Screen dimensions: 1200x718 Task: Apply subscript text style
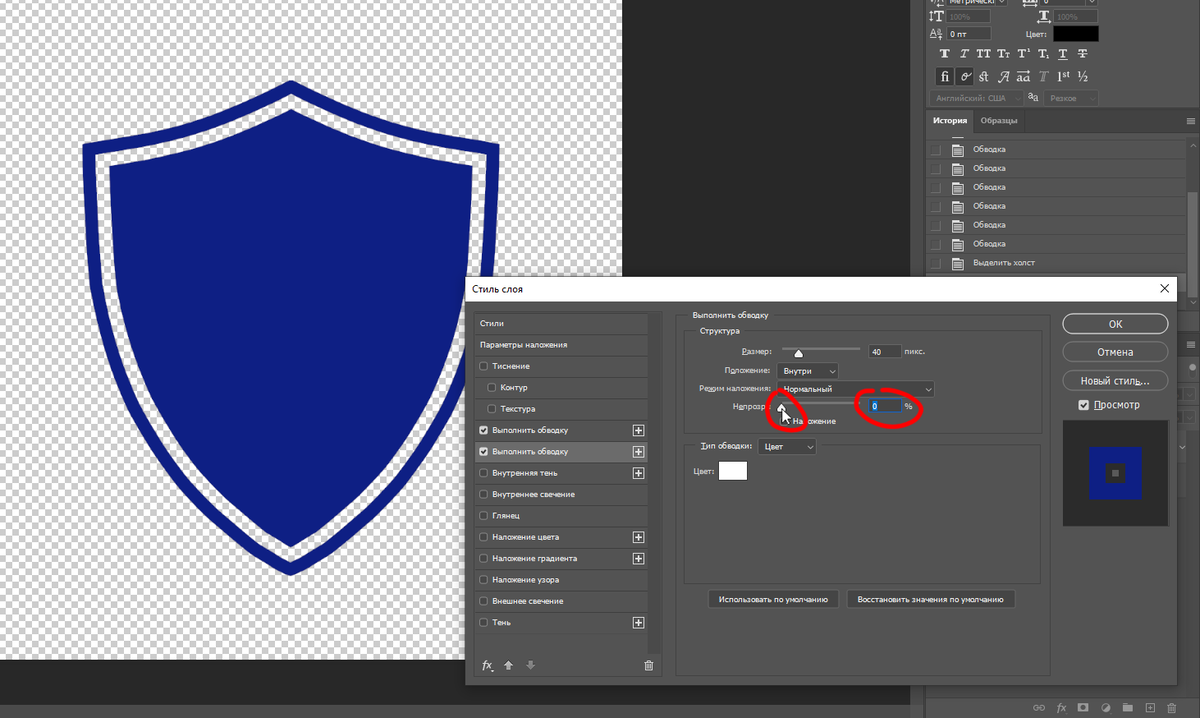click(1044, 53)
